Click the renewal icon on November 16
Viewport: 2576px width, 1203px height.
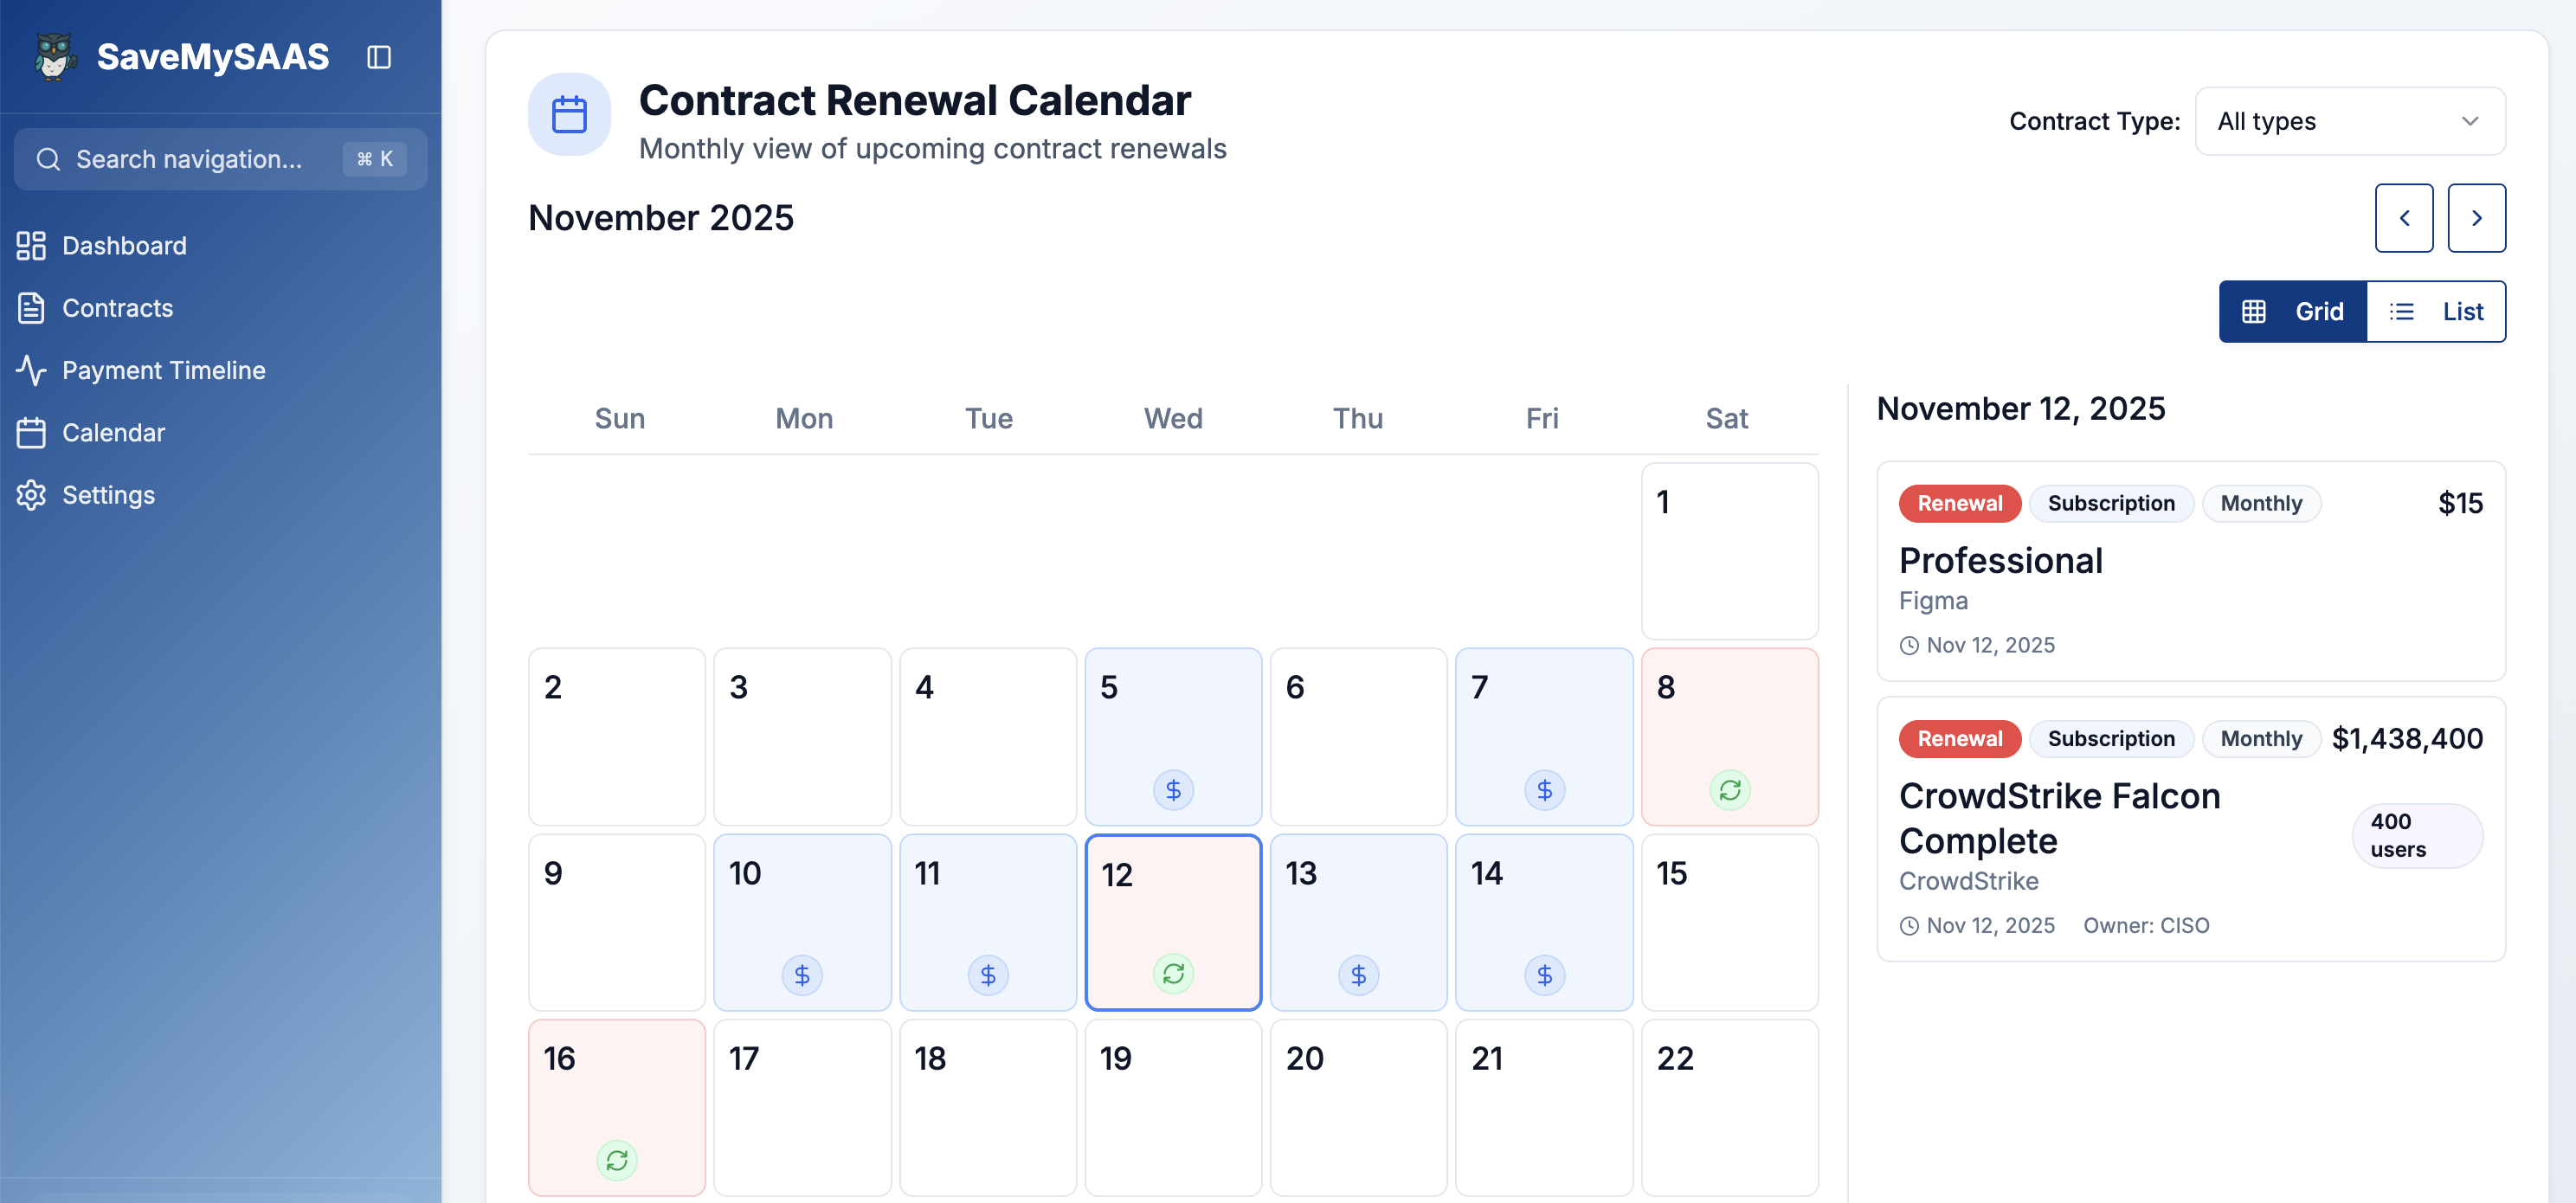click(x=617, y=1160)
